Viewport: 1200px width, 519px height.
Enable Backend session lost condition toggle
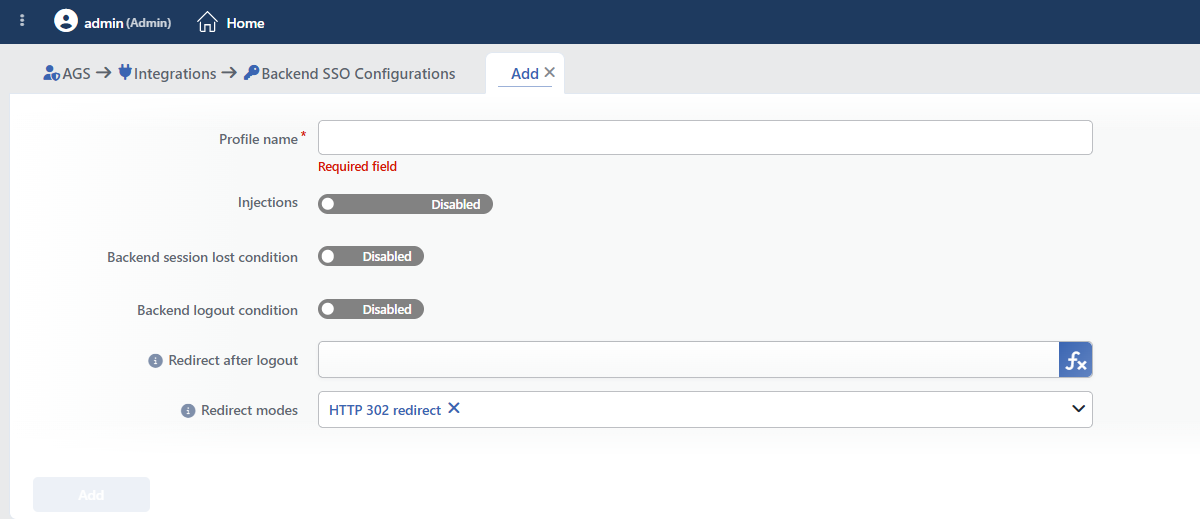click(371, 257)
